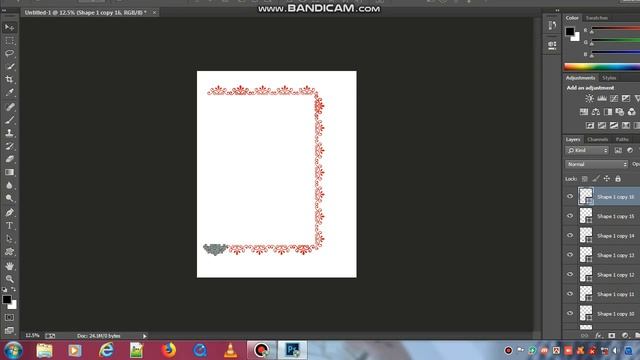Screen dimensions: 640x360
Task: Select the Dodge tool
Action: pyautogui.click(x=9, y=198)
